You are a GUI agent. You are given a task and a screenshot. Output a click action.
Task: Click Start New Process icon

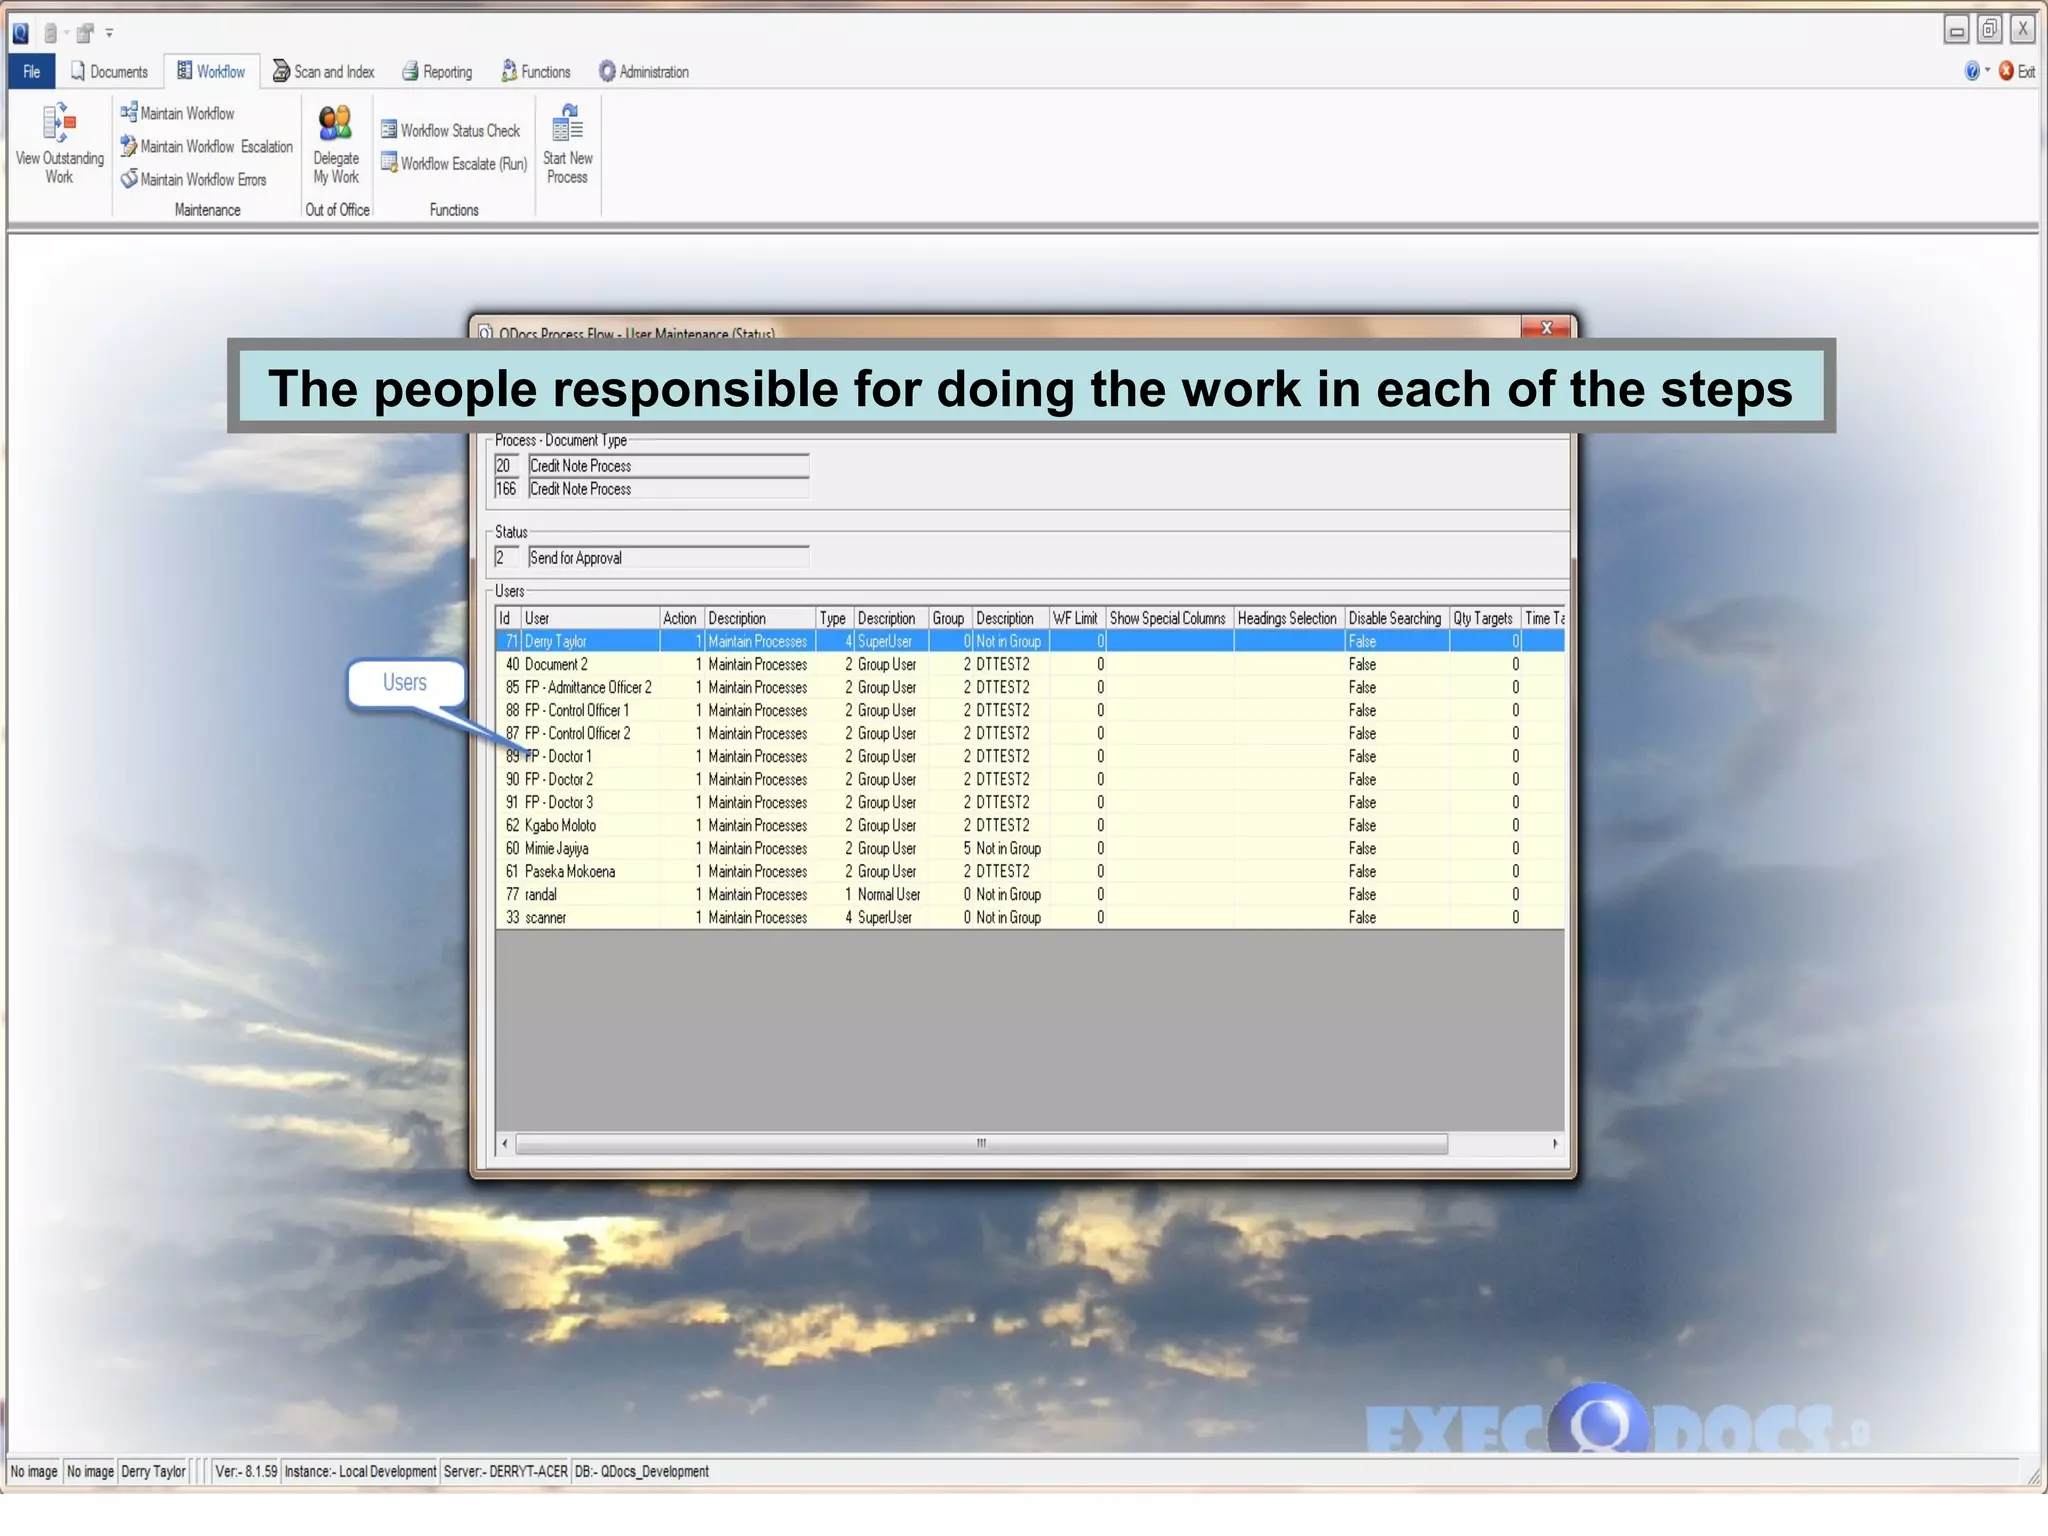567,124
